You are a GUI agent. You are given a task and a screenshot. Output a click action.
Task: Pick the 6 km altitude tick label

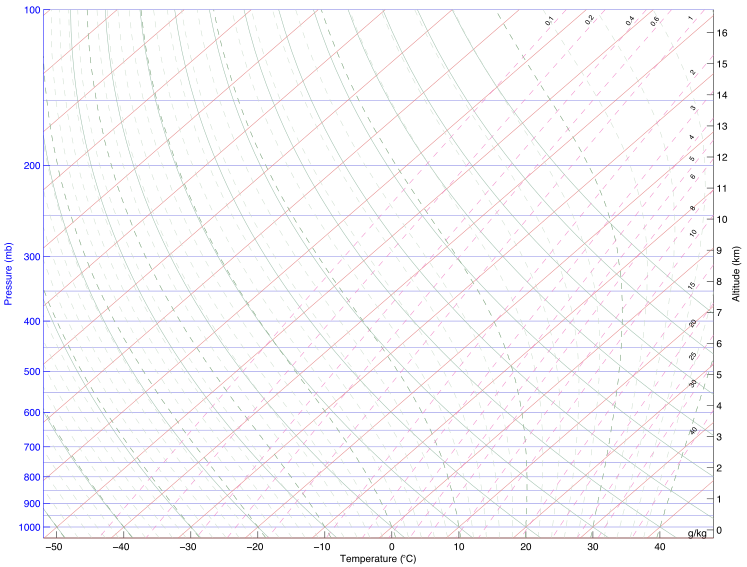(719, 344)
